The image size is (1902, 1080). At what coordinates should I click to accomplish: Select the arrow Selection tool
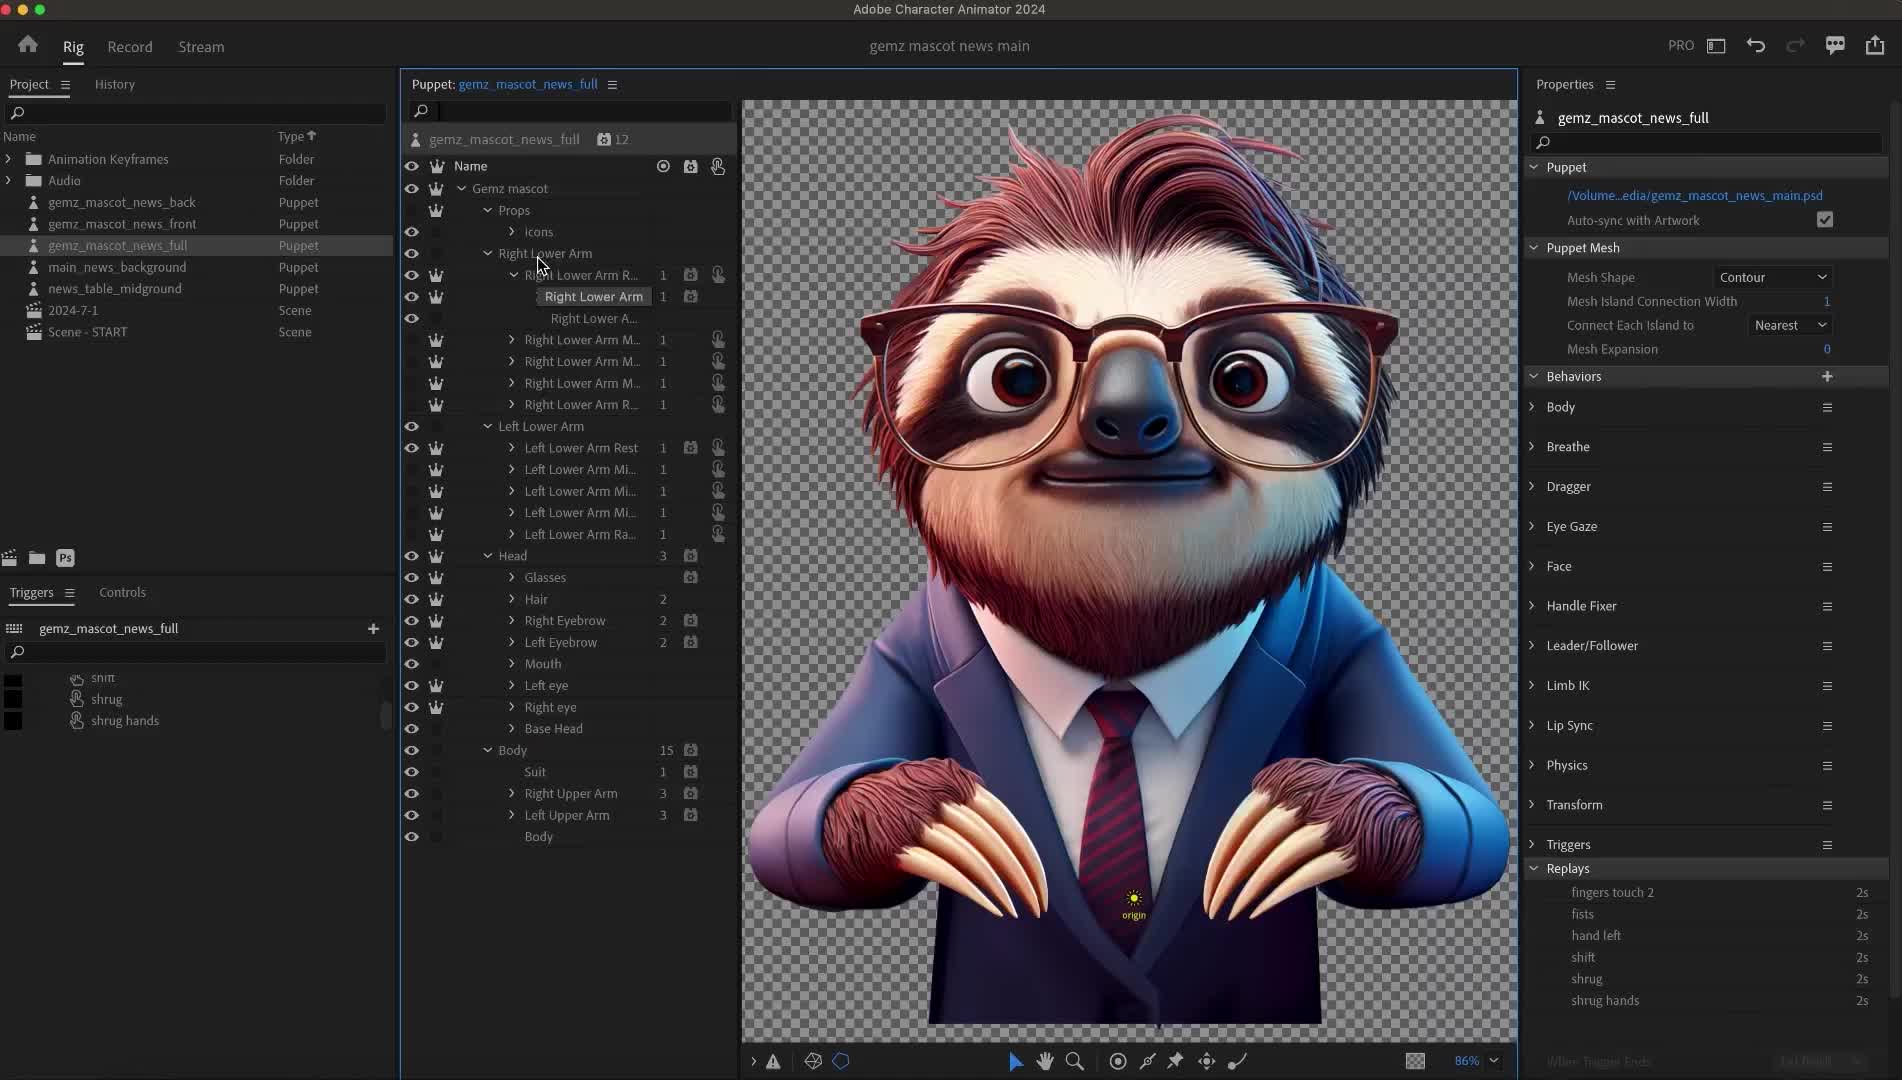click(x=1015, y=1061)
